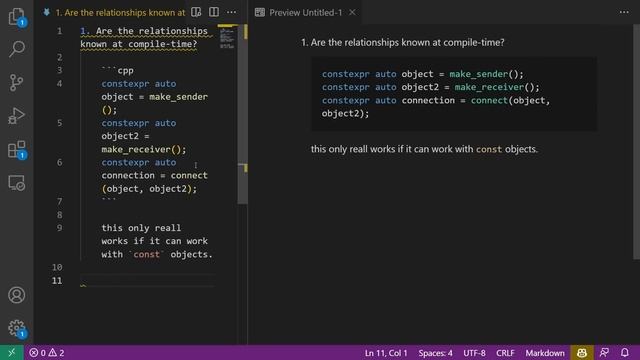Open the Manage settings gear

coord(17,328)
